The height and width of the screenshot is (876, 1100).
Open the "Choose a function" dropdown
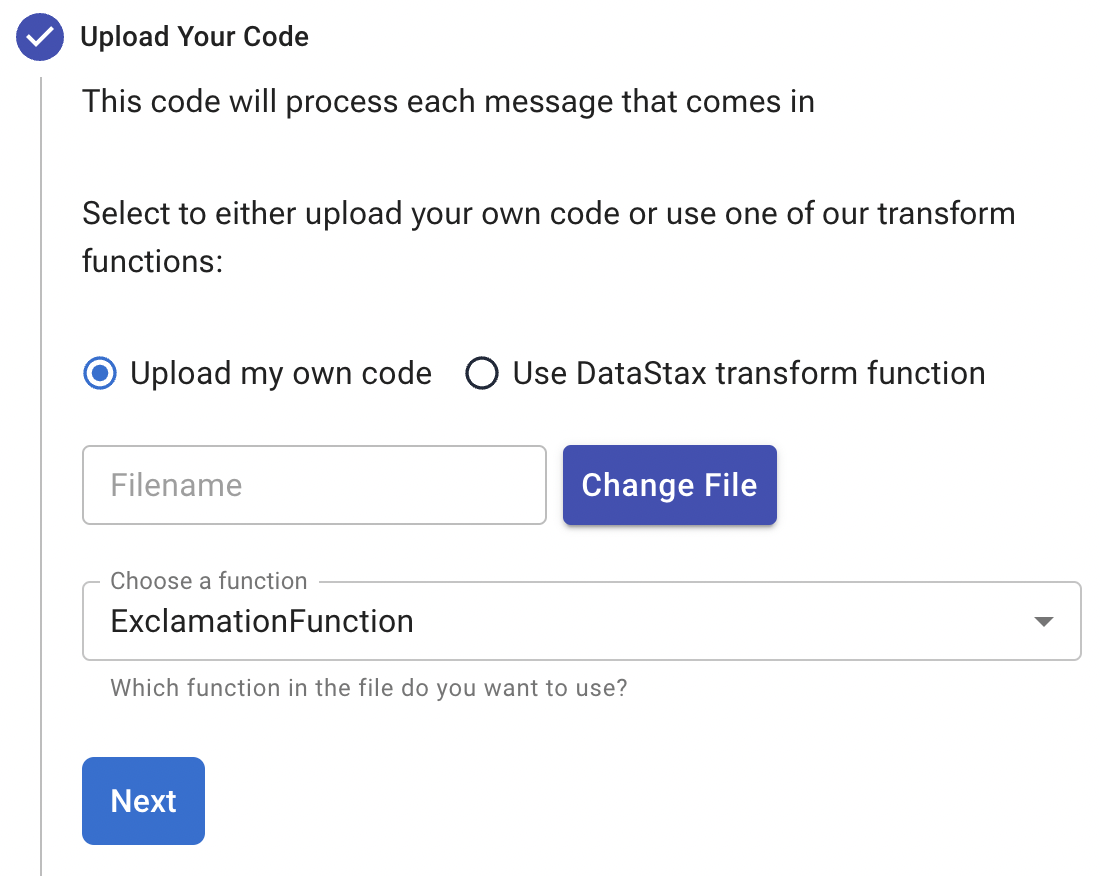580,622
